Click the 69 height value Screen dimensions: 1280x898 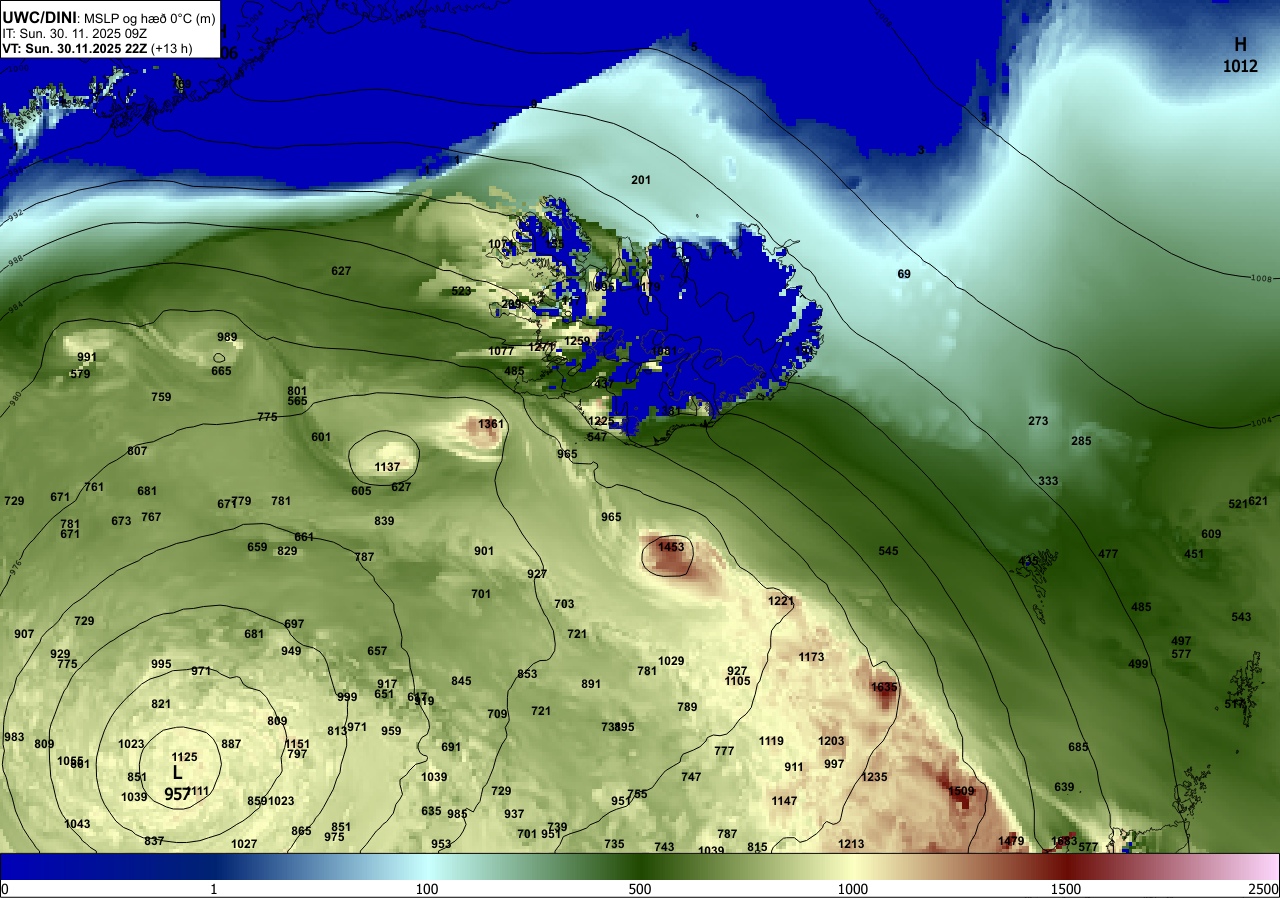click(904, 274)
